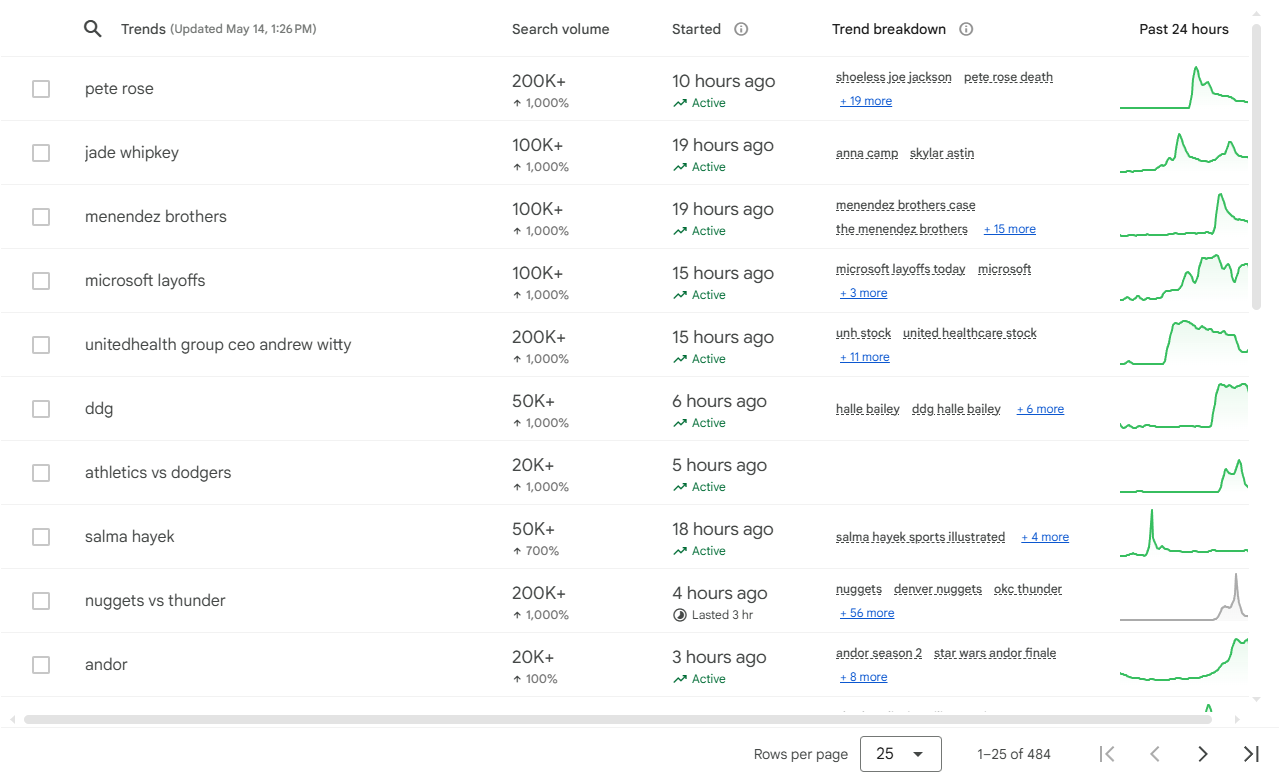Open the okc thunder query
Viewport: 1280px width, 780px height.
(1028, 589)
